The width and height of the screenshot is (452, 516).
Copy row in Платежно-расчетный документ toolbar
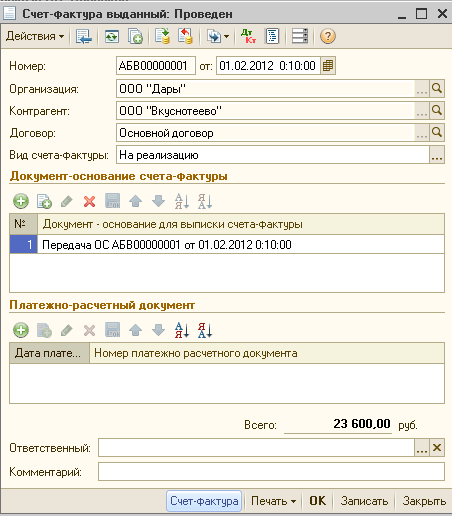[44, 330]
